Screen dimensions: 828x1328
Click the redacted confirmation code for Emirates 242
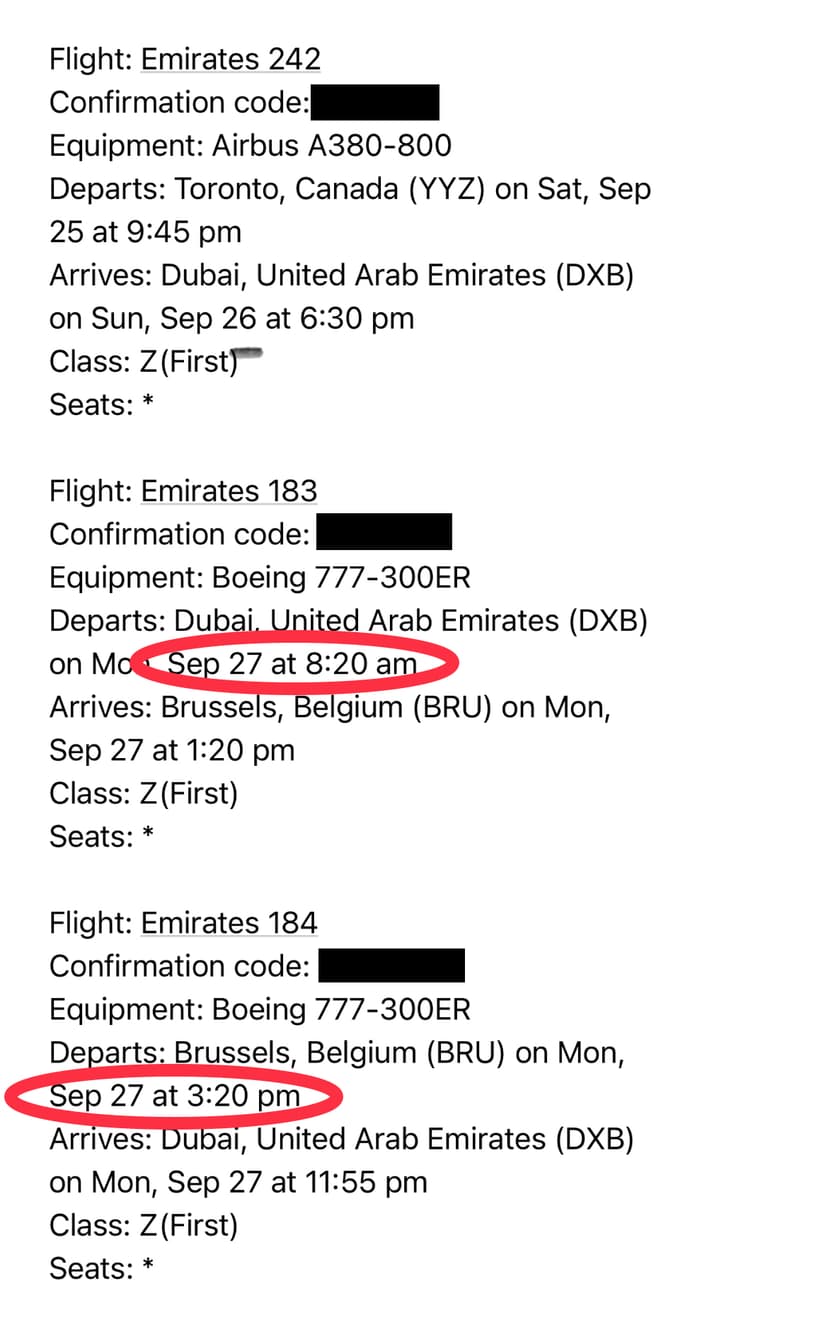click(375, 102)
